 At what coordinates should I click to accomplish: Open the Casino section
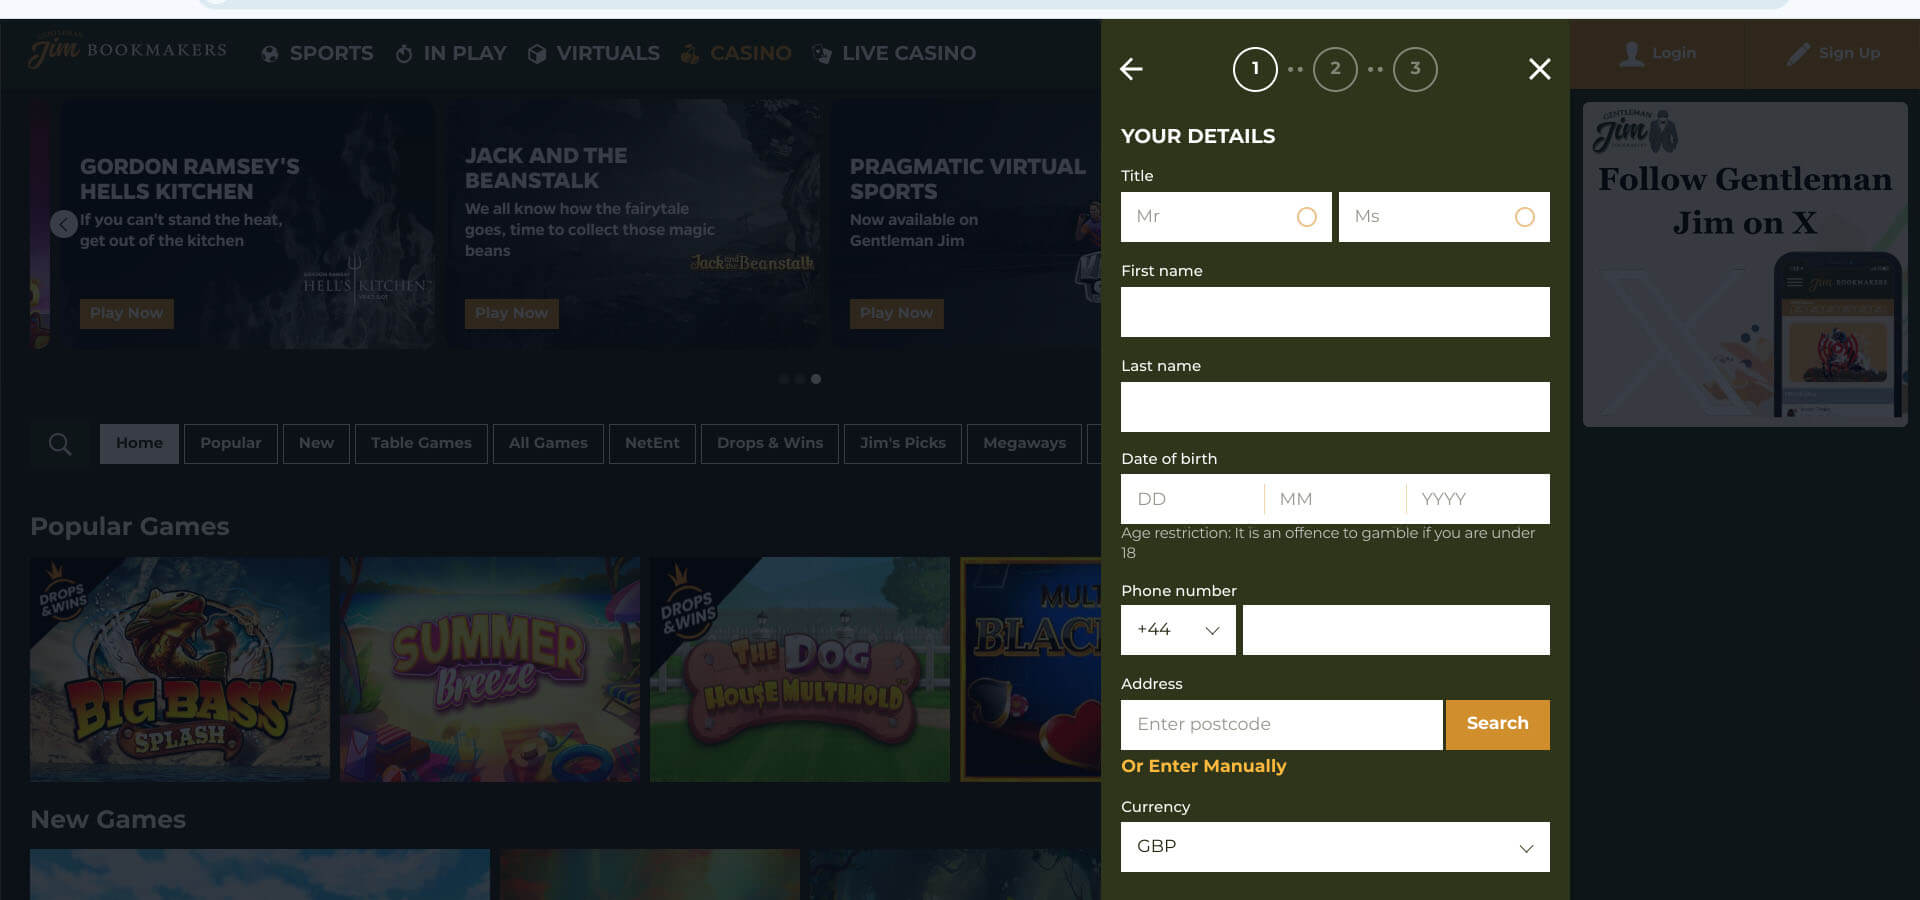tap(736, 53)
